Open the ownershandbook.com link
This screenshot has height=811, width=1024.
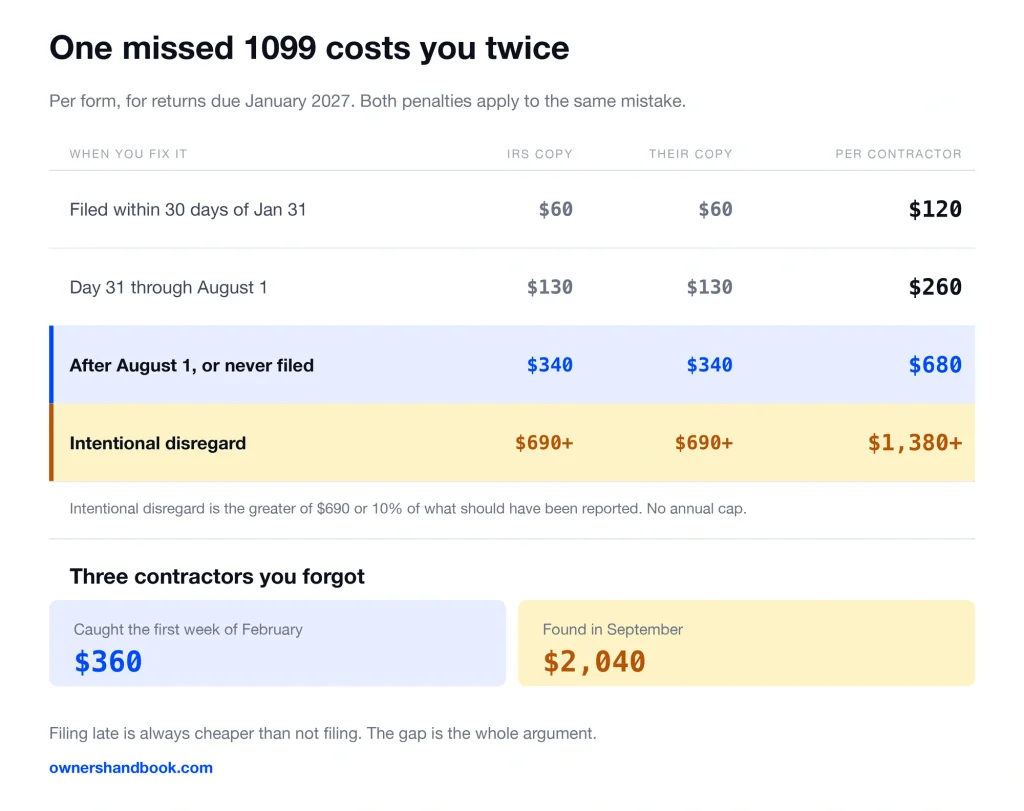[131, 768]
